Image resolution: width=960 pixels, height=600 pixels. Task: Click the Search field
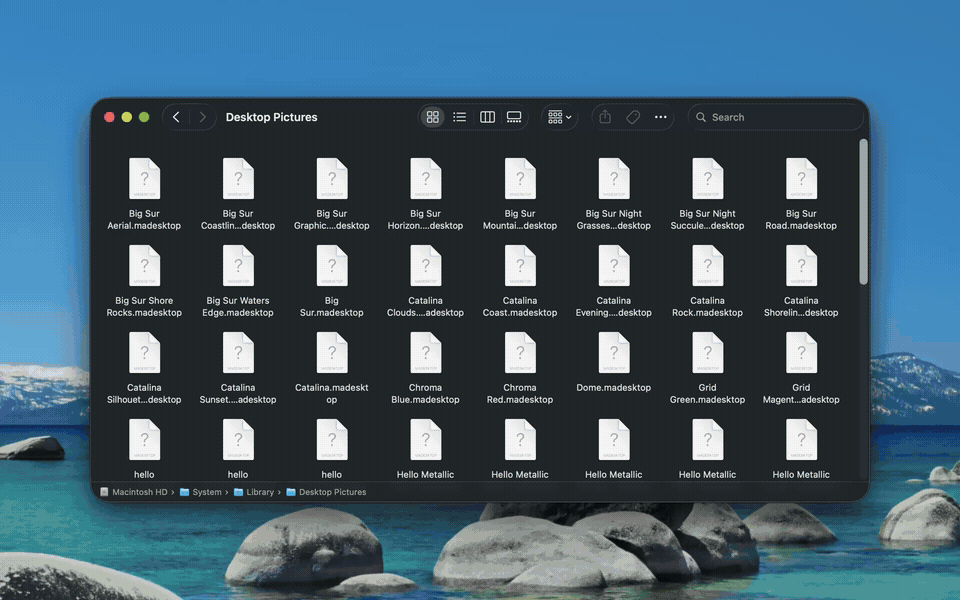coord(775,117)
